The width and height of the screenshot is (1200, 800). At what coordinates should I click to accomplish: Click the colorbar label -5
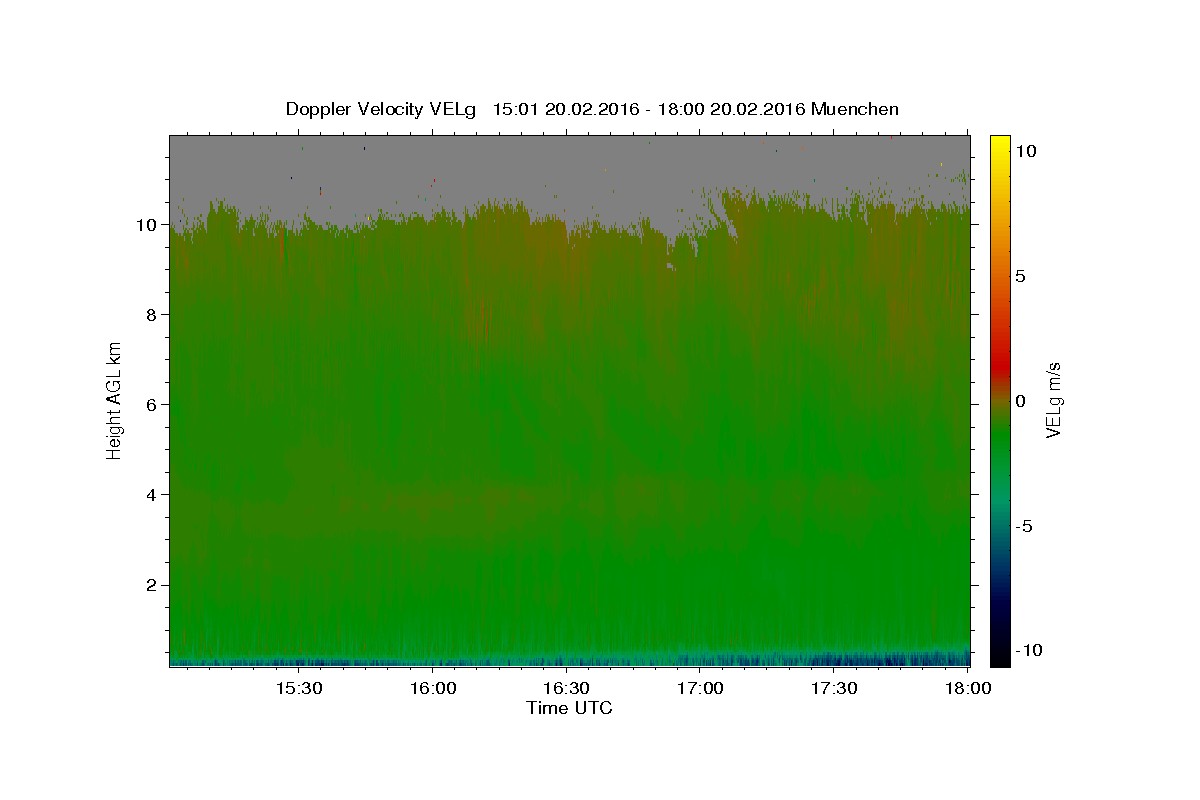[x=1025, y=526]
